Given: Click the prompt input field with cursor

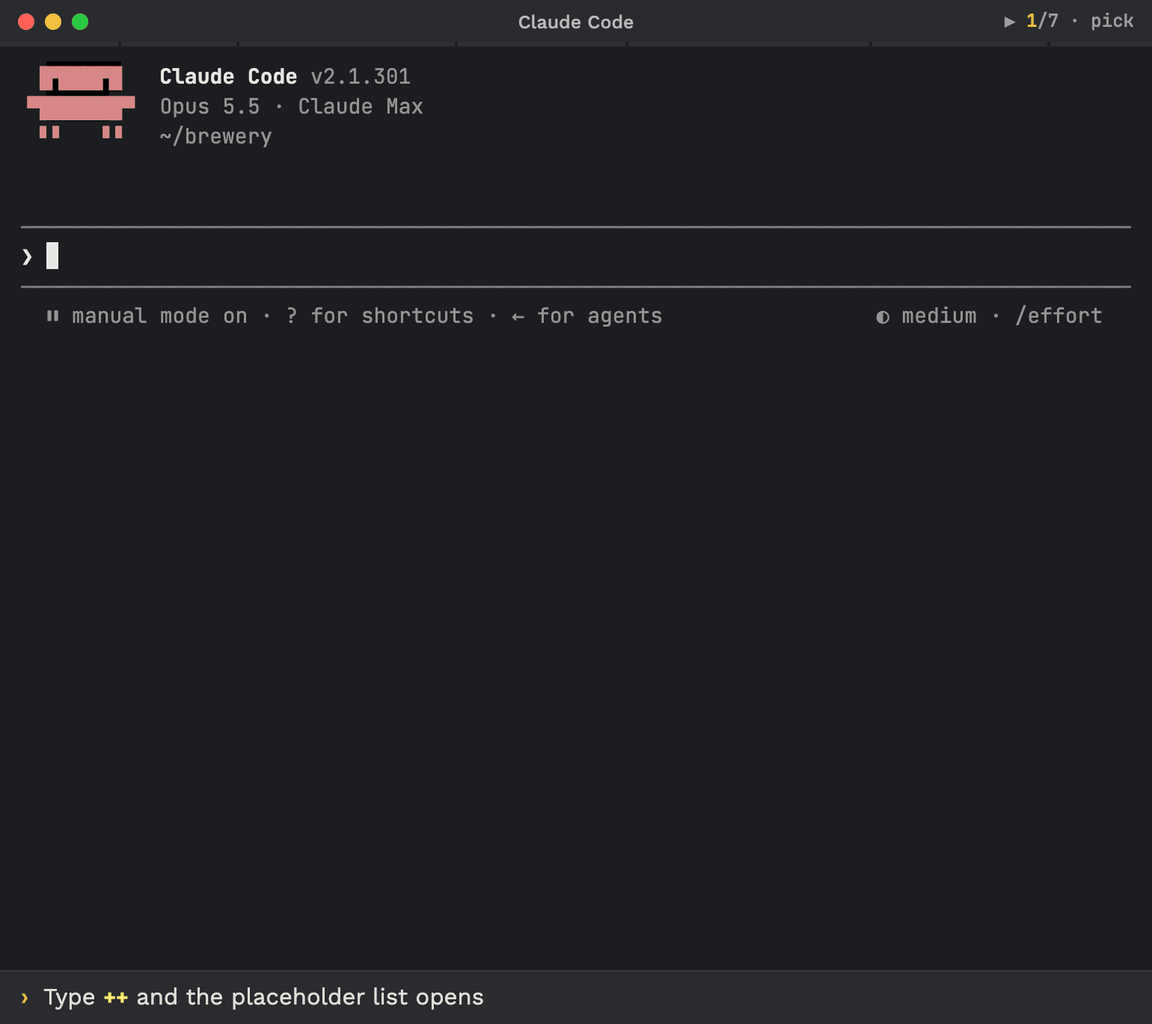Looking at the screenshot, I should (575, 256).
